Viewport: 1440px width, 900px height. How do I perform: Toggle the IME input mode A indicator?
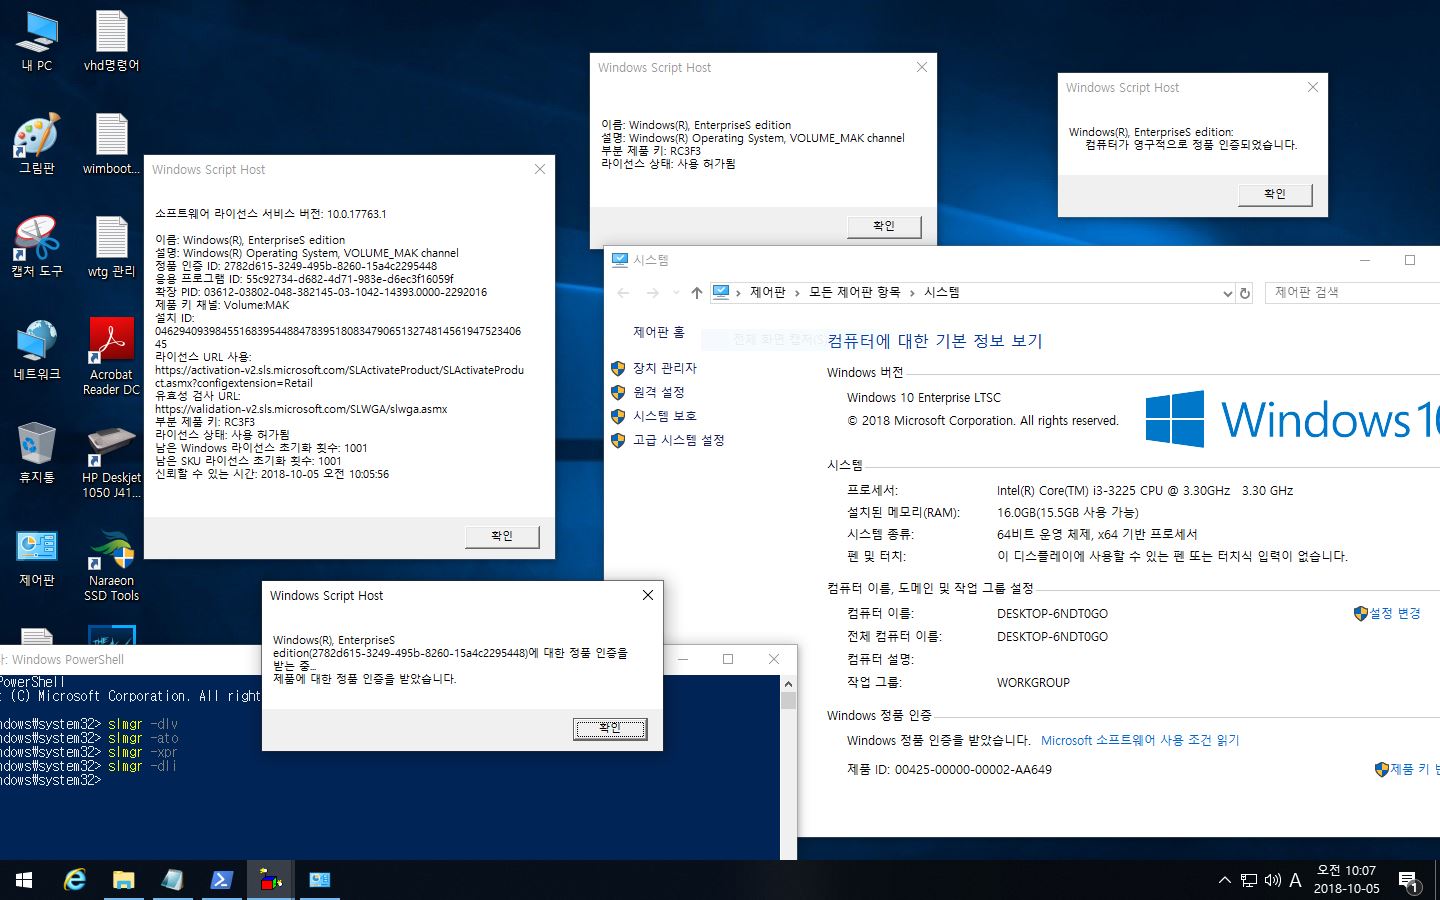1295,881
